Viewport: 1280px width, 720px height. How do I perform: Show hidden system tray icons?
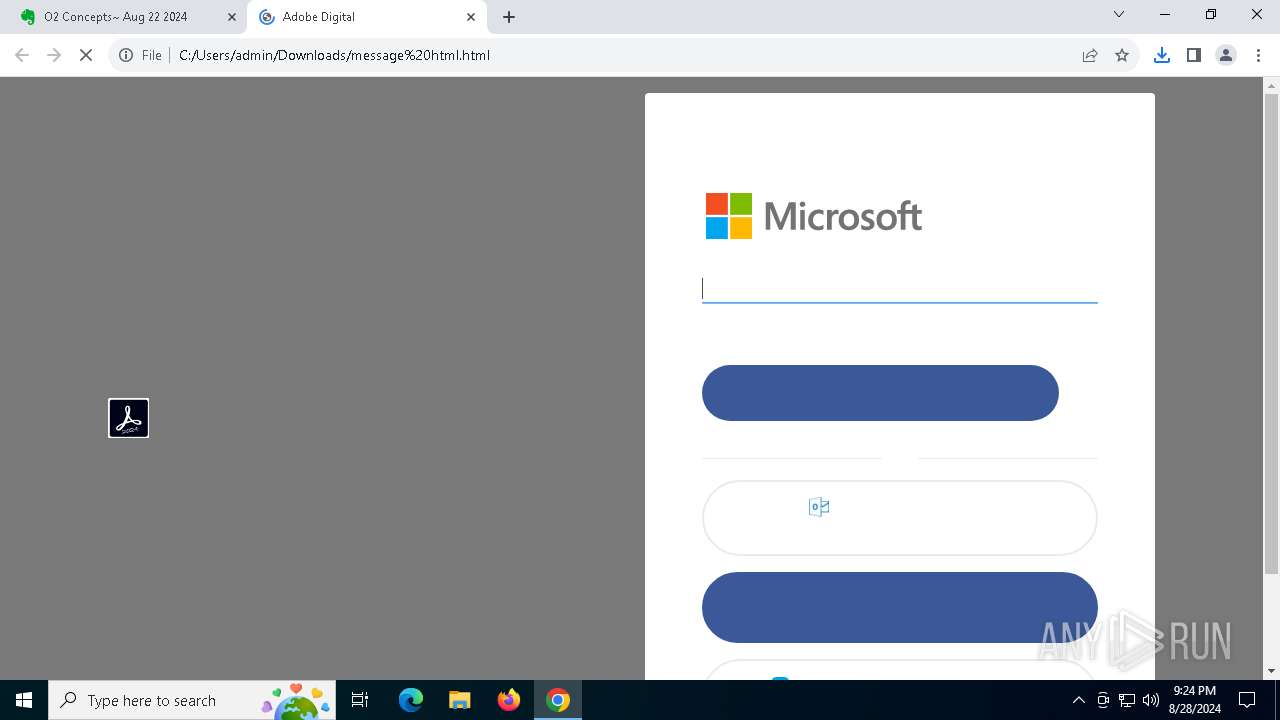pyautogui.click(x=1078, y=700)
